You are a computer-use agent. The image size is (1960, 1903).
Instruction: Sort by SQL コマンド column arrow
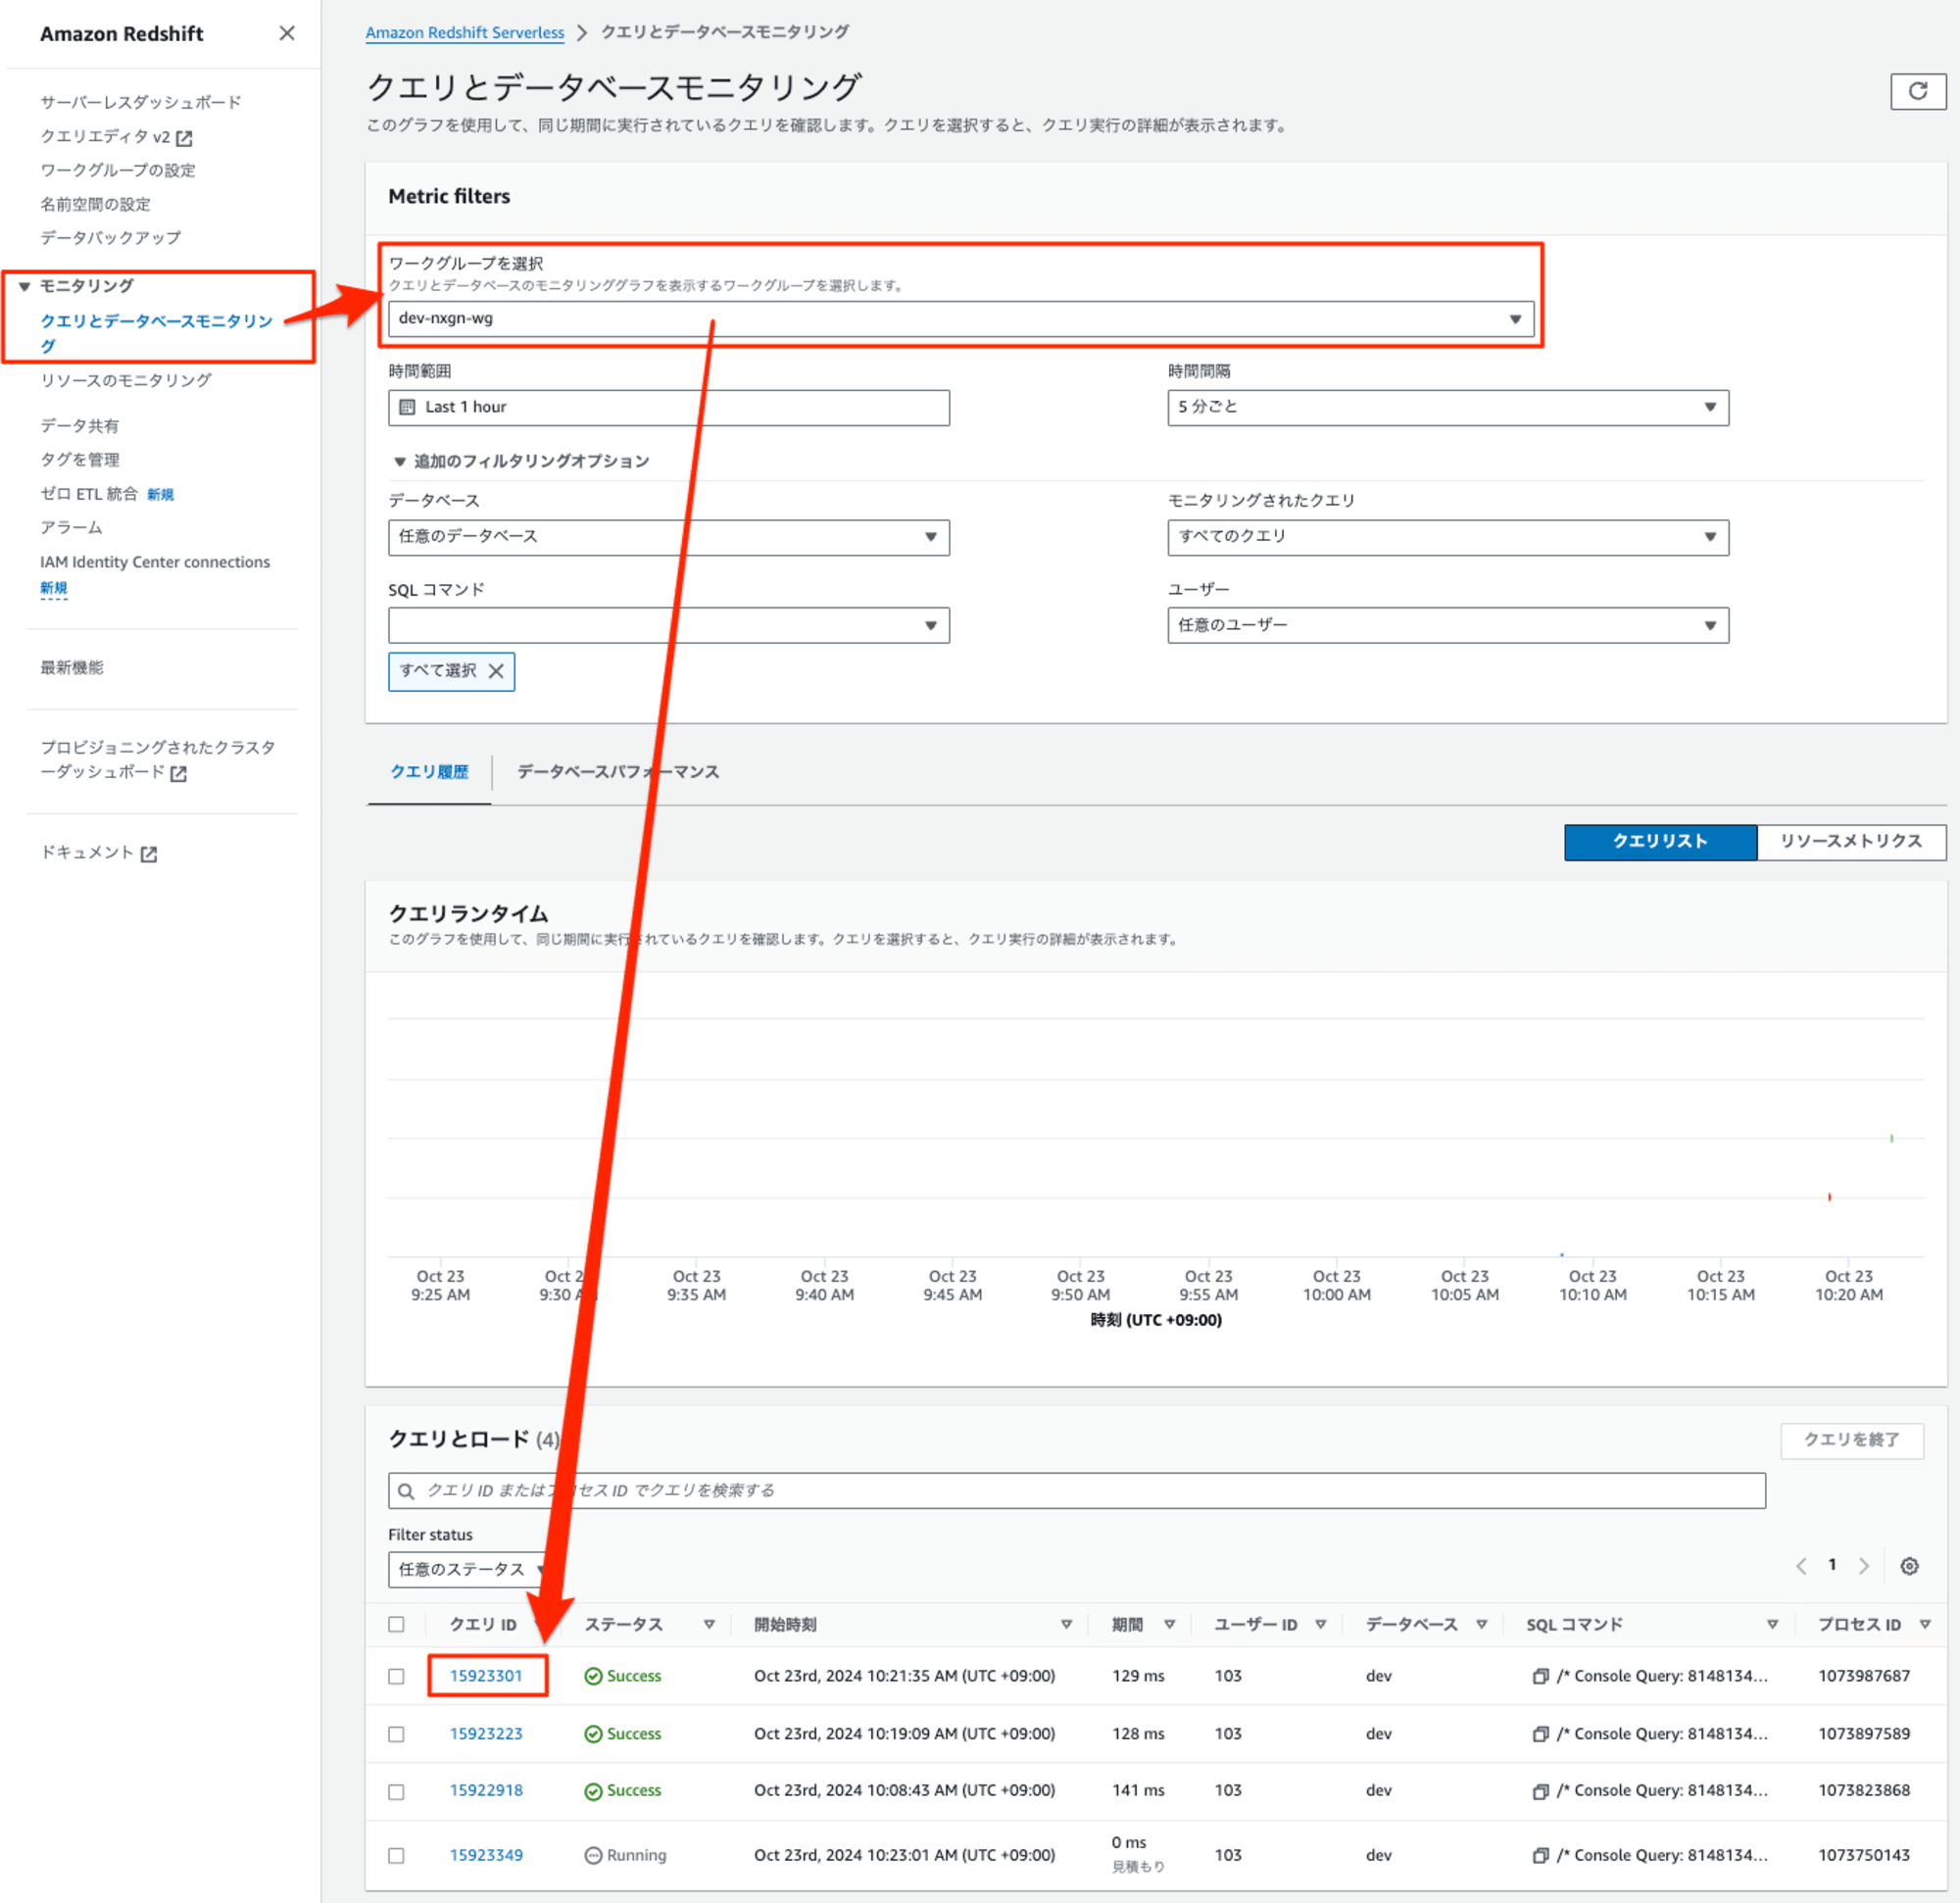1772,1625
